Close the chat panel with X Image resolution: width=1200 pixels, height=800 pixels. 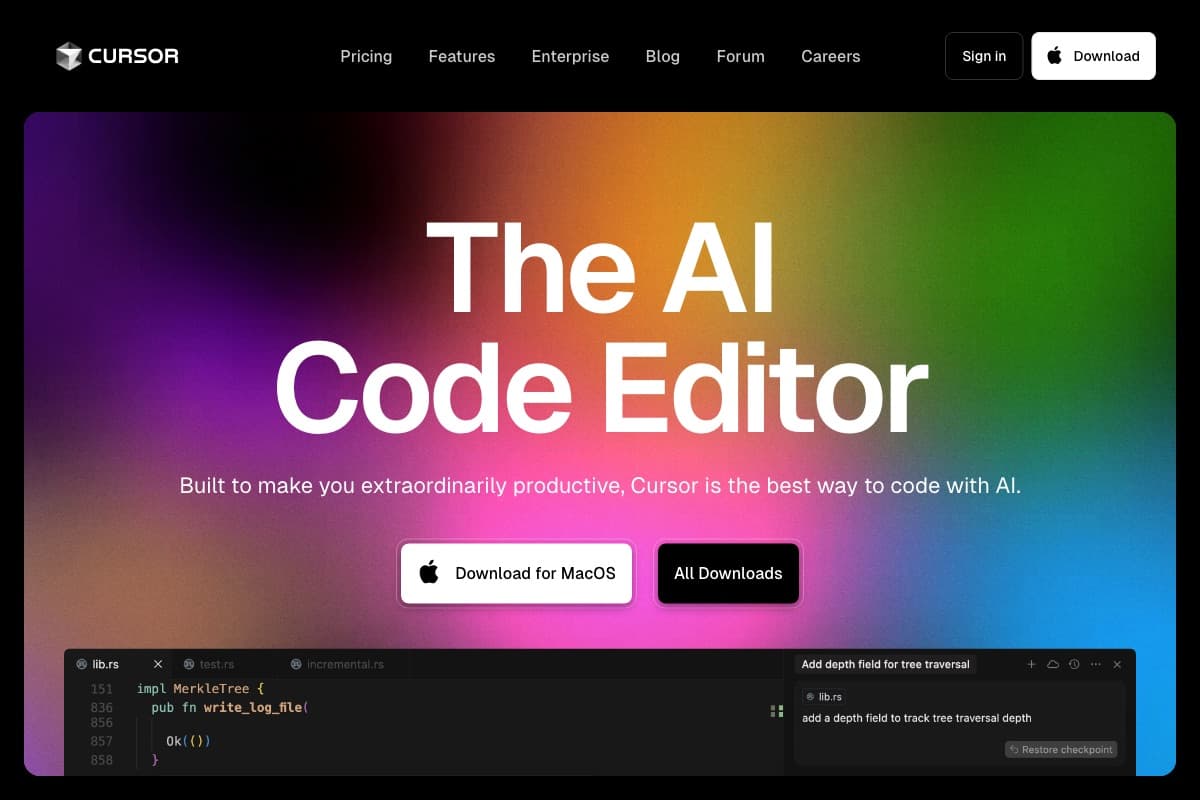[1117, 664]
